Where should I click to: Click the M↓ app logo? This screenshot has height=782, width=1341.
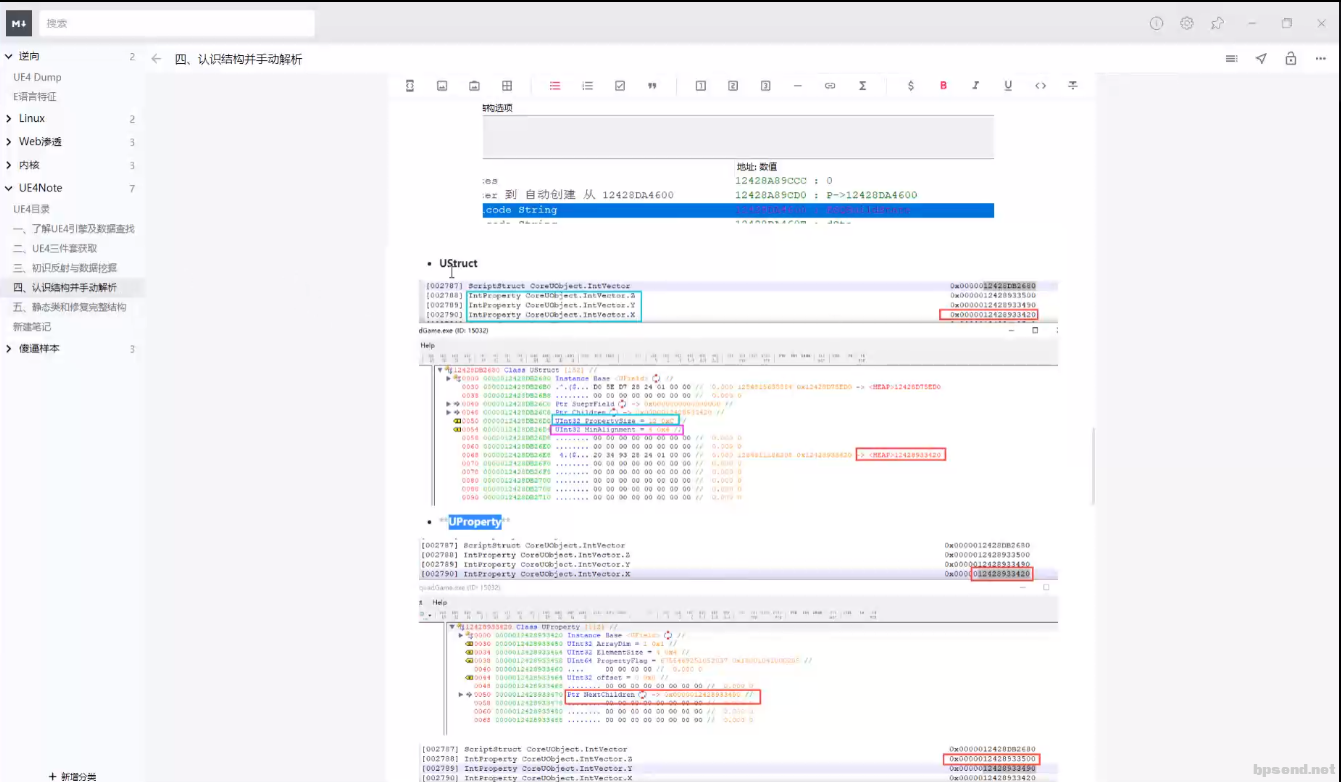click(x=19, y=23)
